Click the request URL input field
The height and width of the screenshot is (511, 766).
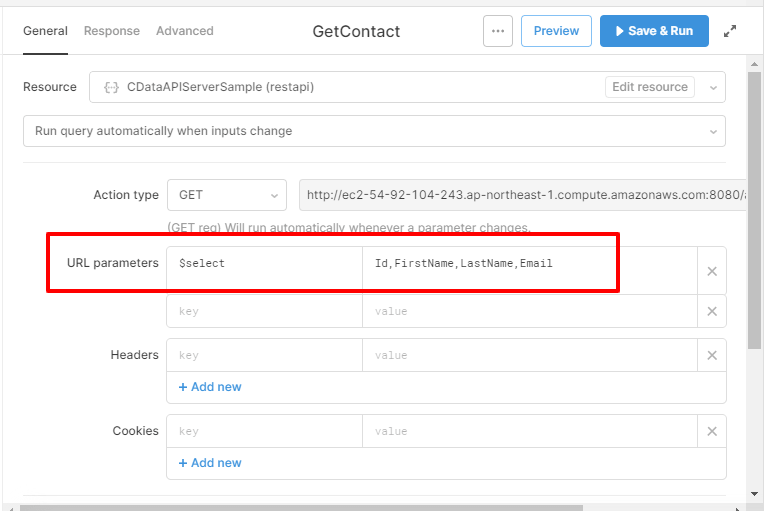(522, 195)
